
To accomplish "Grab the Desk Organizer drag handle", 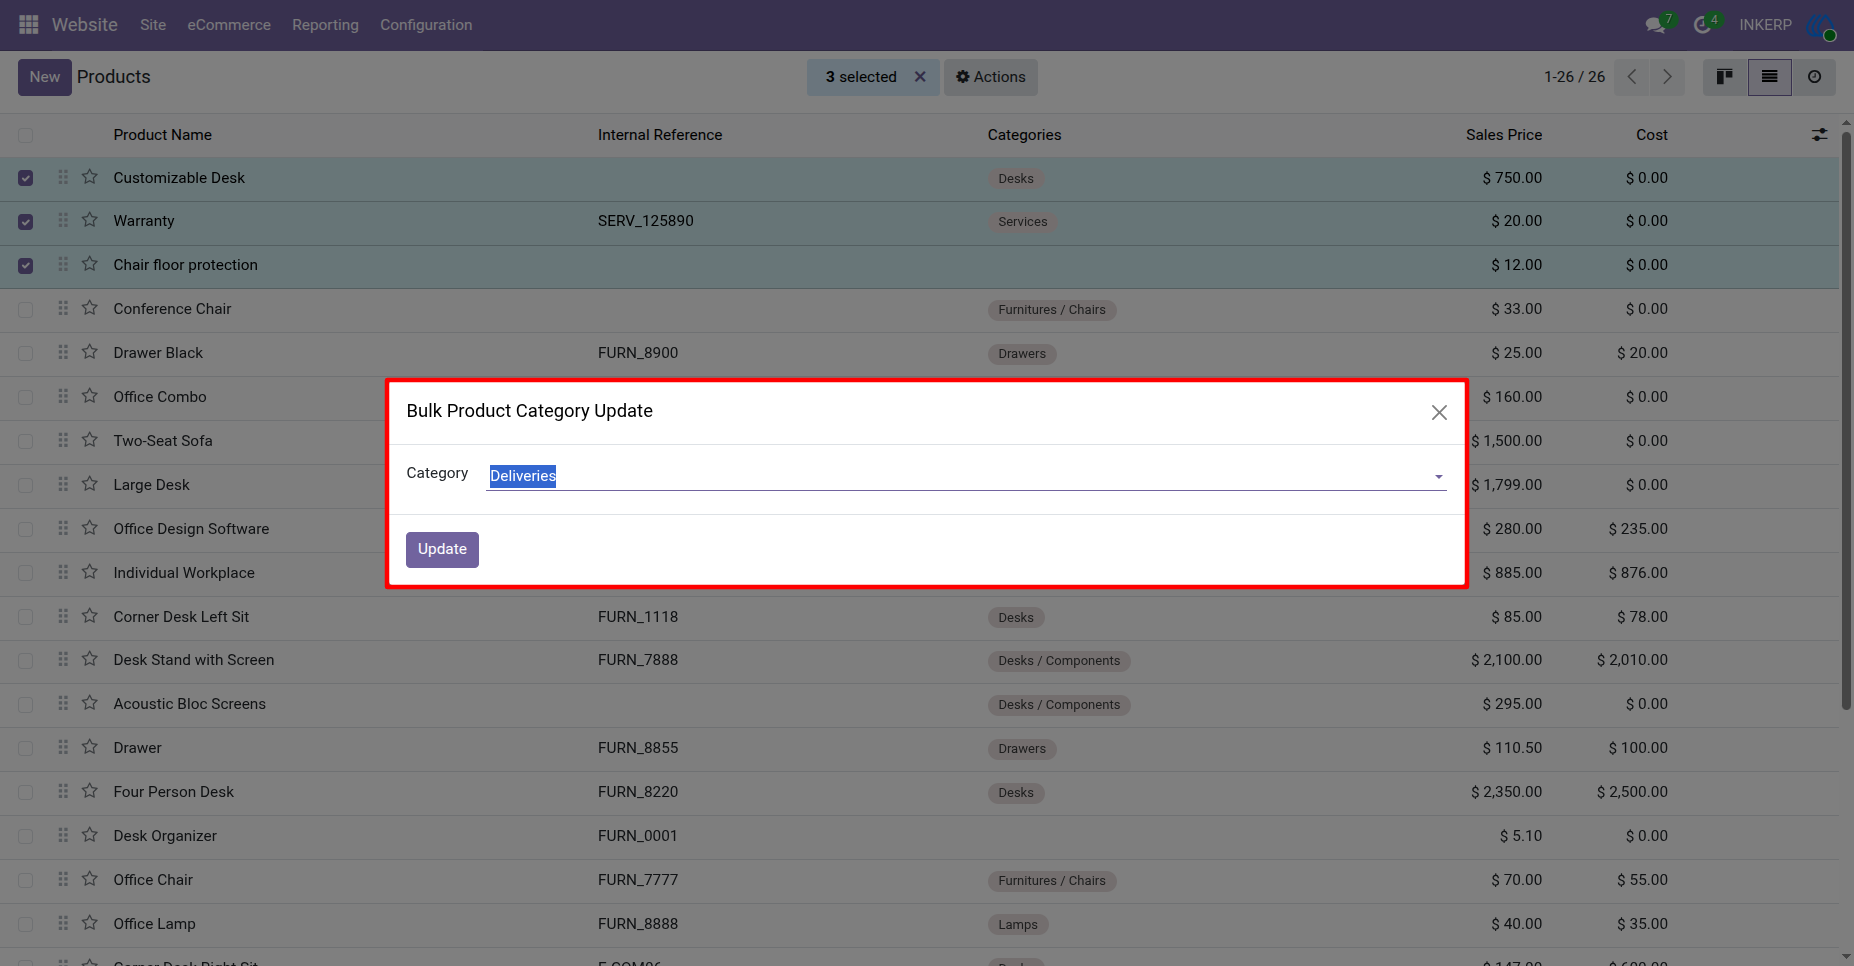I will [63, 835].
